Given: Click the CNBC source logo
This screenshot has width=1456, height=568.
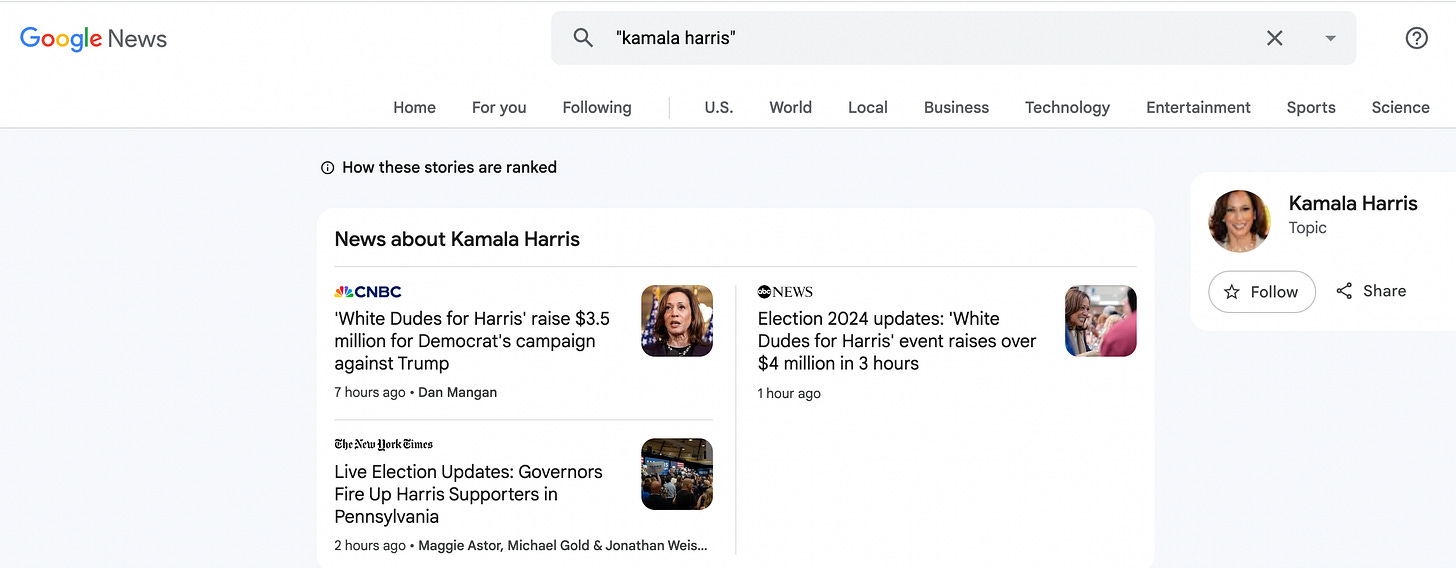Looking at the screenshot, I should point(368,292).
